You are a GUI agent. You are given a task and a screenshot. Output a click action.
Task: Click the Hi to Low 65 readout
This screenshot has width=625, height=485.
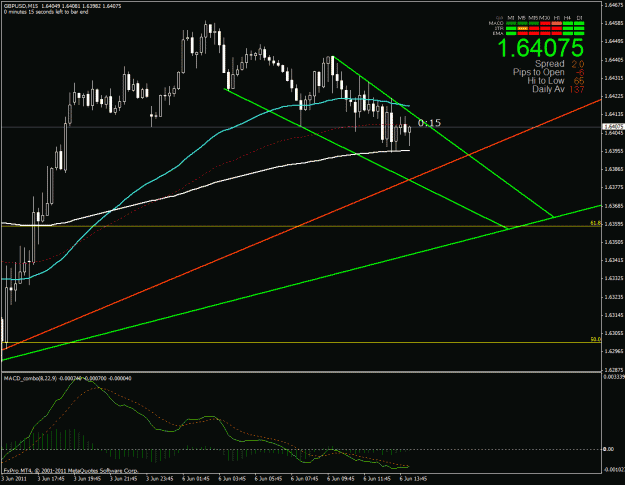pos(556,81)
